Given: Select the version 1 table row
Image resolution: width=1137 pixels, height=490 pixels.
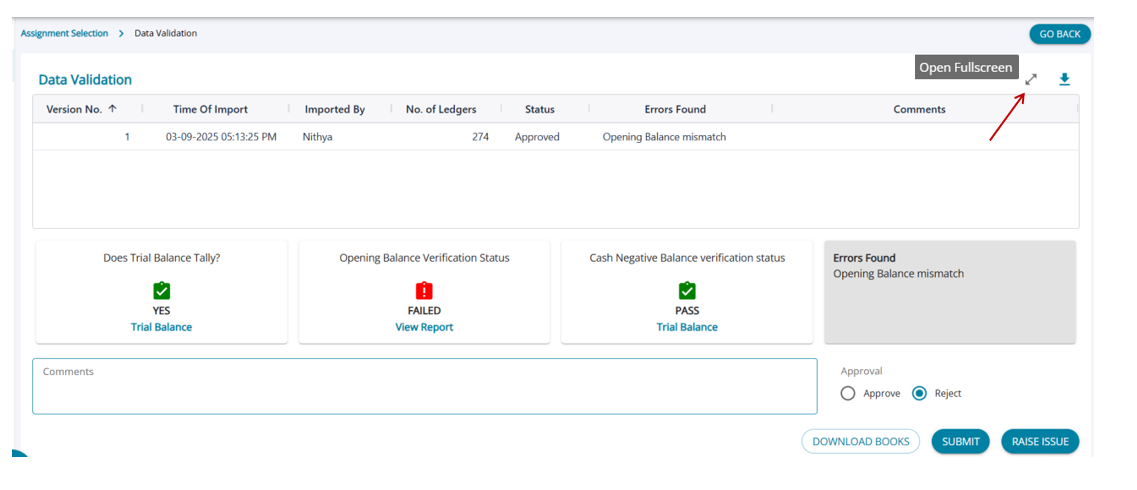Looking at the screenshot, I should click(400, 137).
